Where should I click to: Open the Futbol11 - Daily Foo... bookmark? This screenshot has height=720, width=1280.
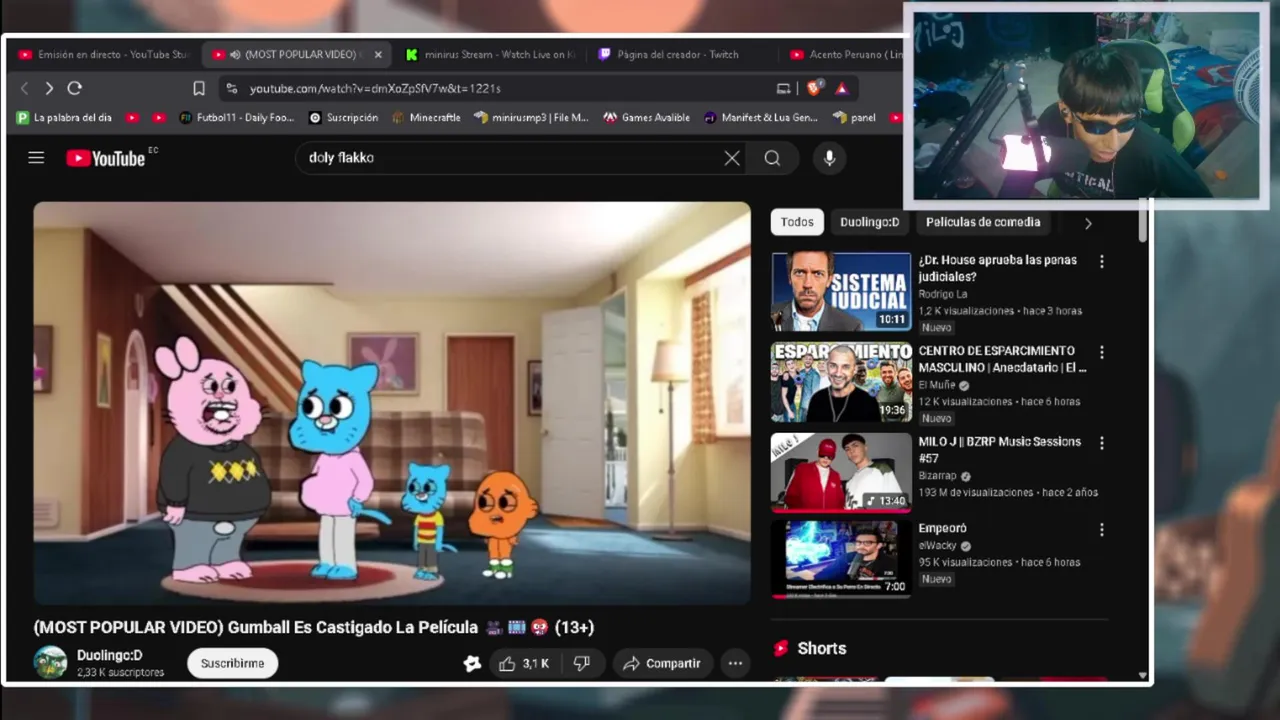tap(236, 117)
